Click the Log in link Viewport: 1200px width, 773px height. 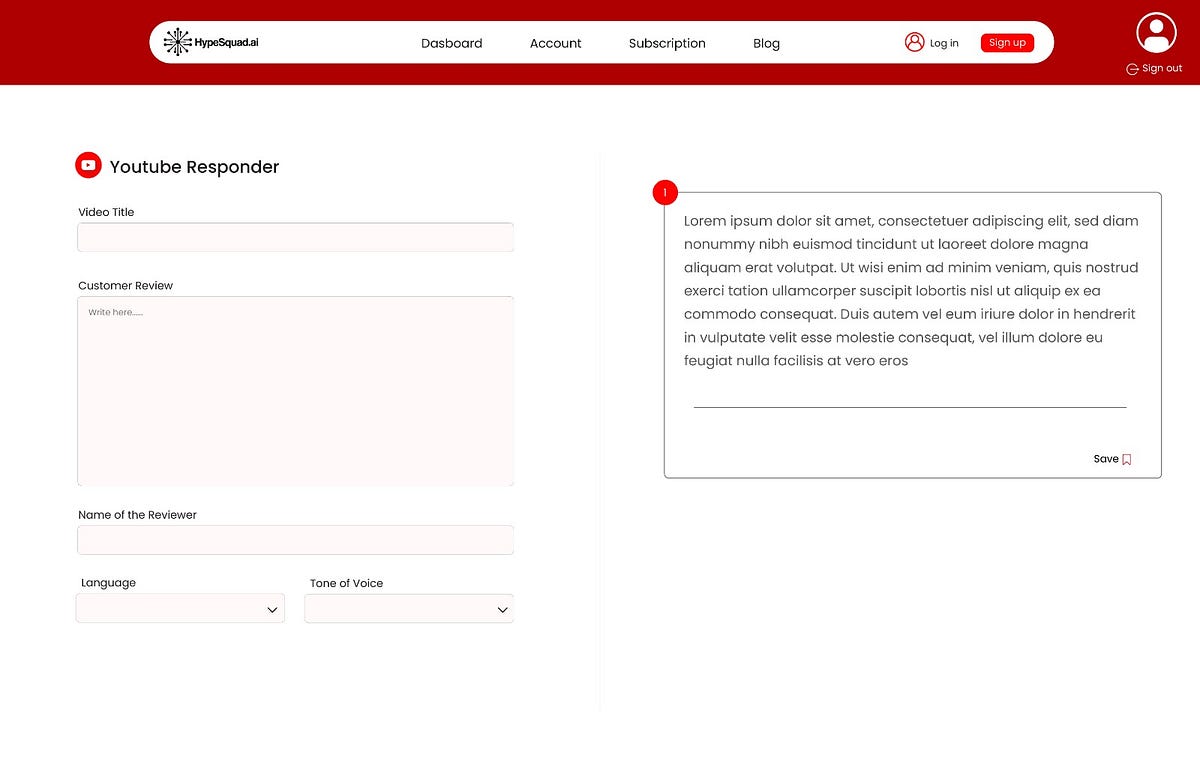(x=942, y=42)
